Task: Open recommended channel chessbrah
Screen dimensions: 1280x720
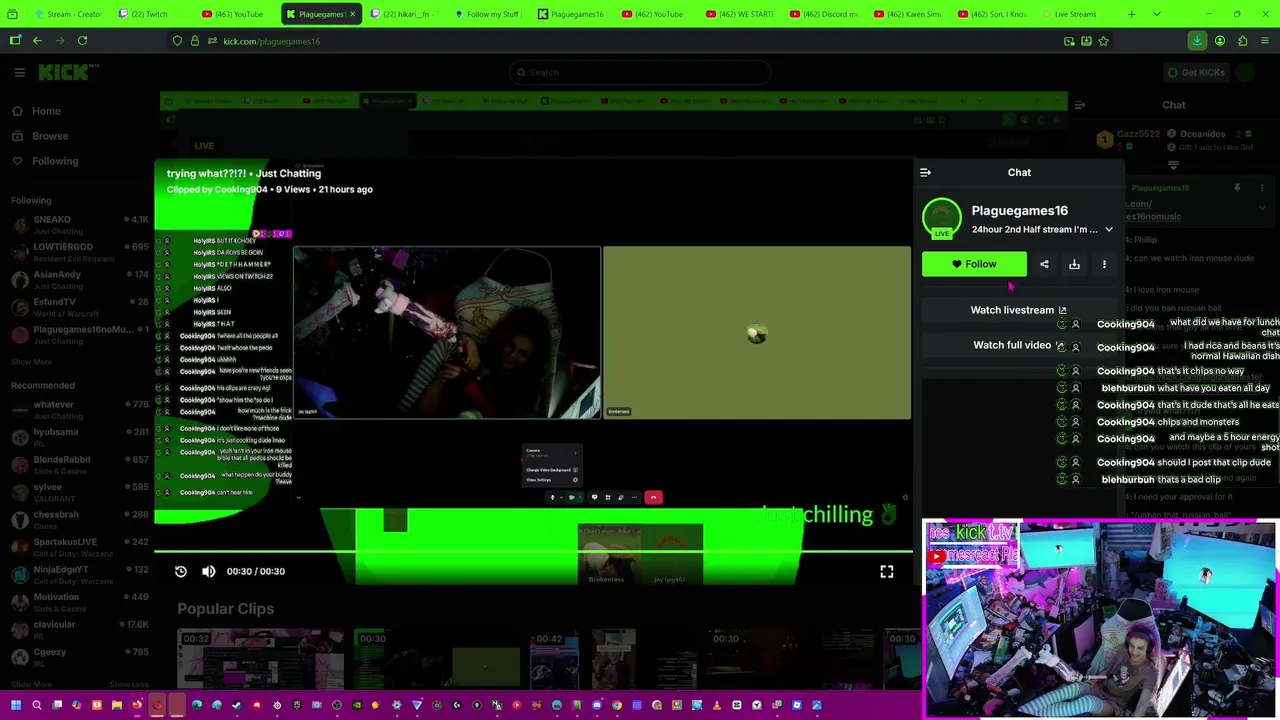Action: [80, 519]
